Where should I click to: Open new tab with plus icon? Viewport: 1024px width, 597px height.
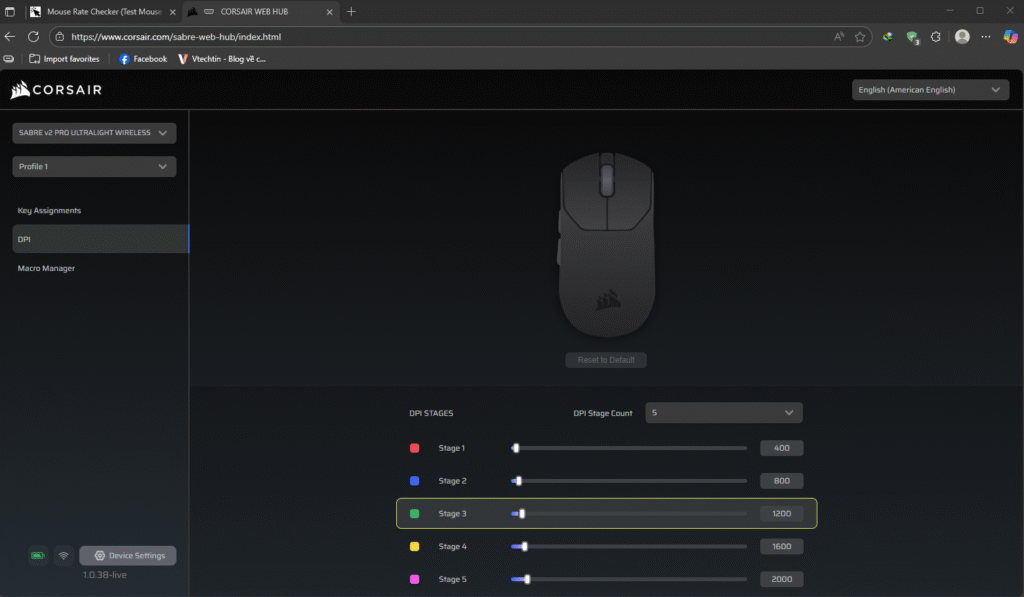coord(351,11)
